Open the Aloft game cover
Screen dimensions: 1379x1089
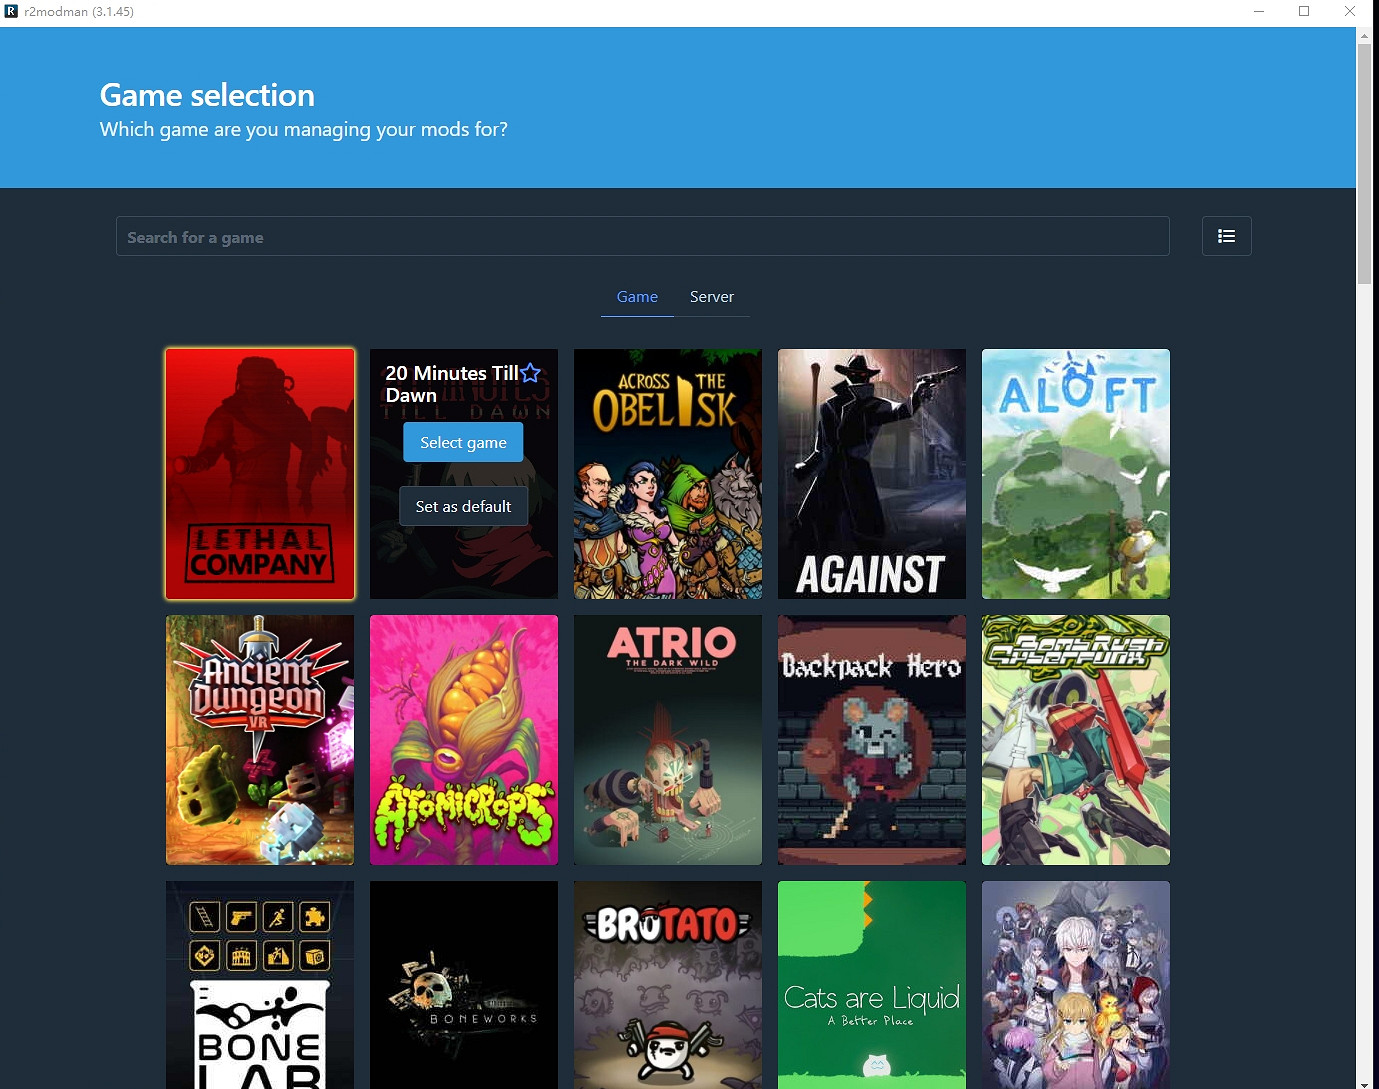[1076, 474]
